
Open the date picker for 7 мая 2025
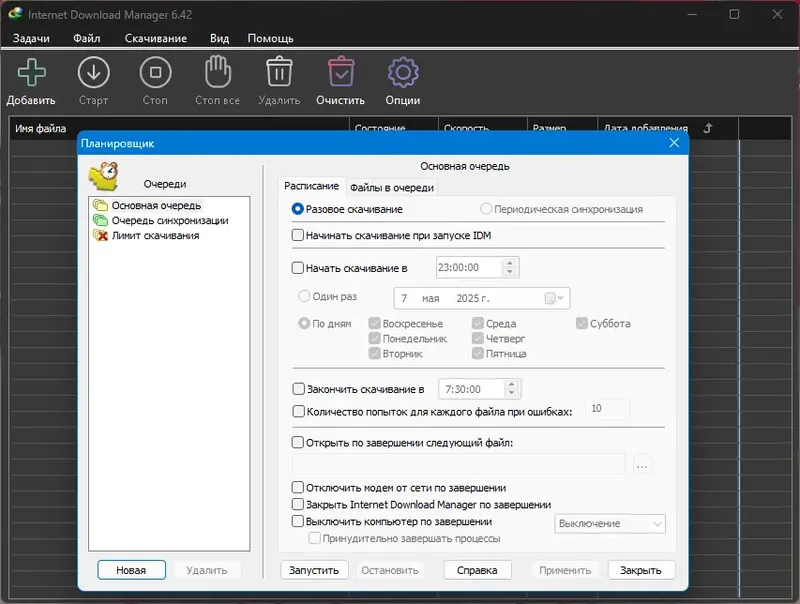(555, 297)
